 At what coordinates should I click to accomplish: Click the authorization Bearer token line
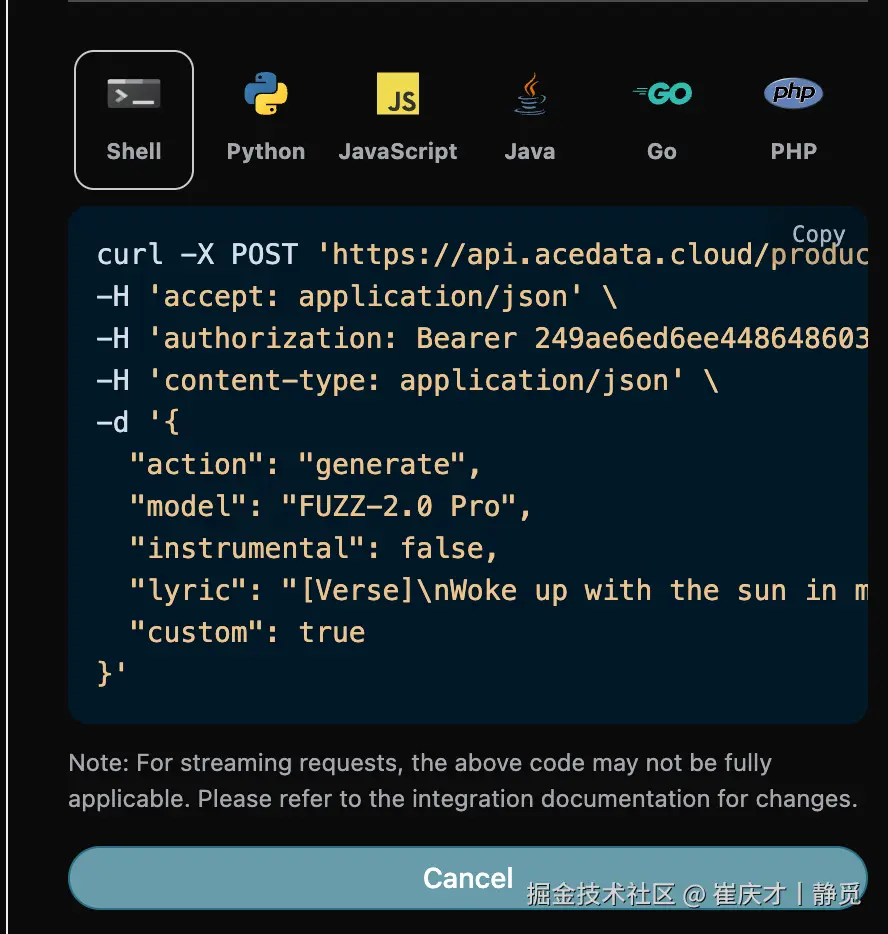click(x=481, y=338)
